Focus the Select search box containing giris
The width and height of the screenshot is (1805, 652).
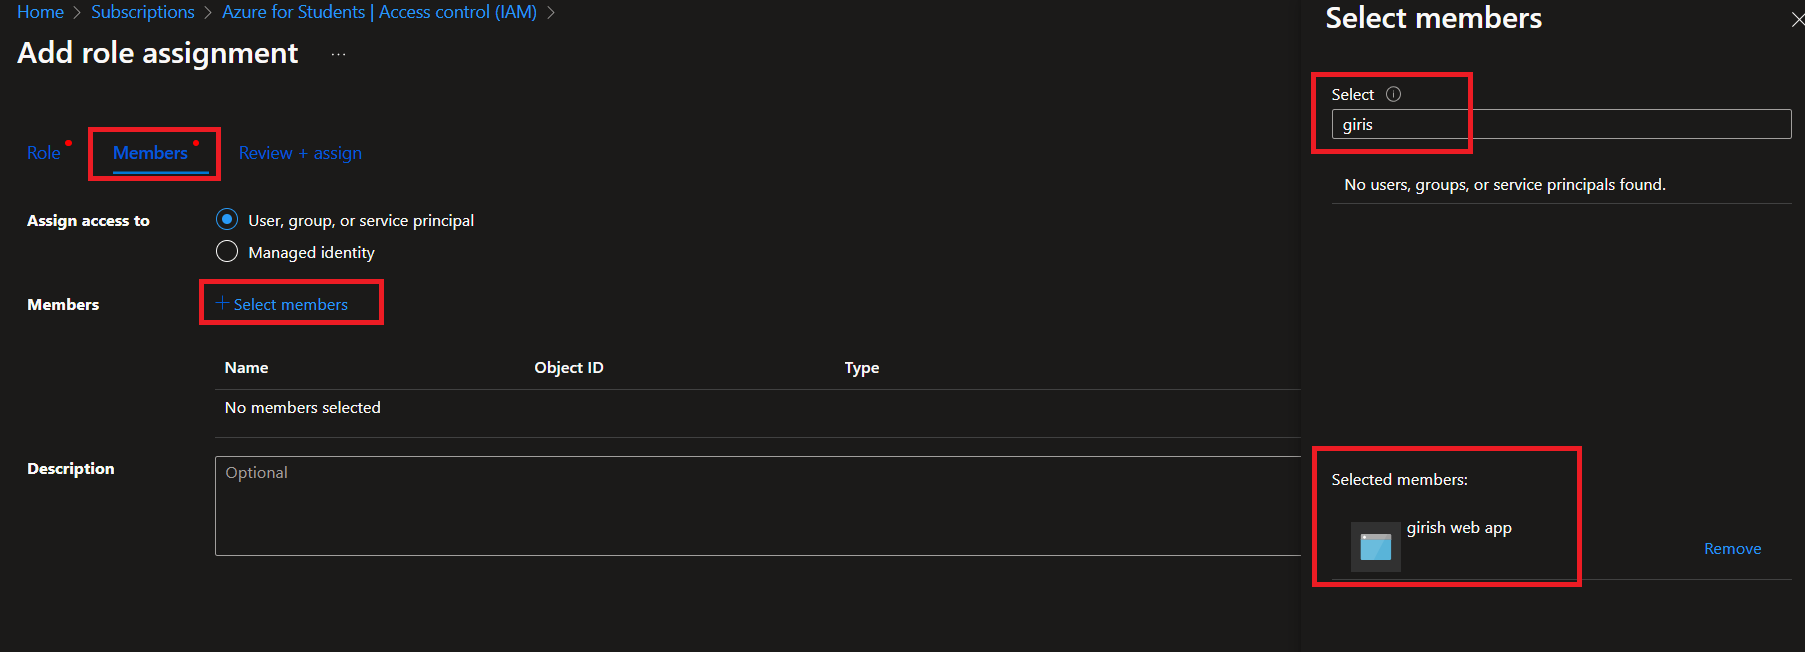(1560, 125)
